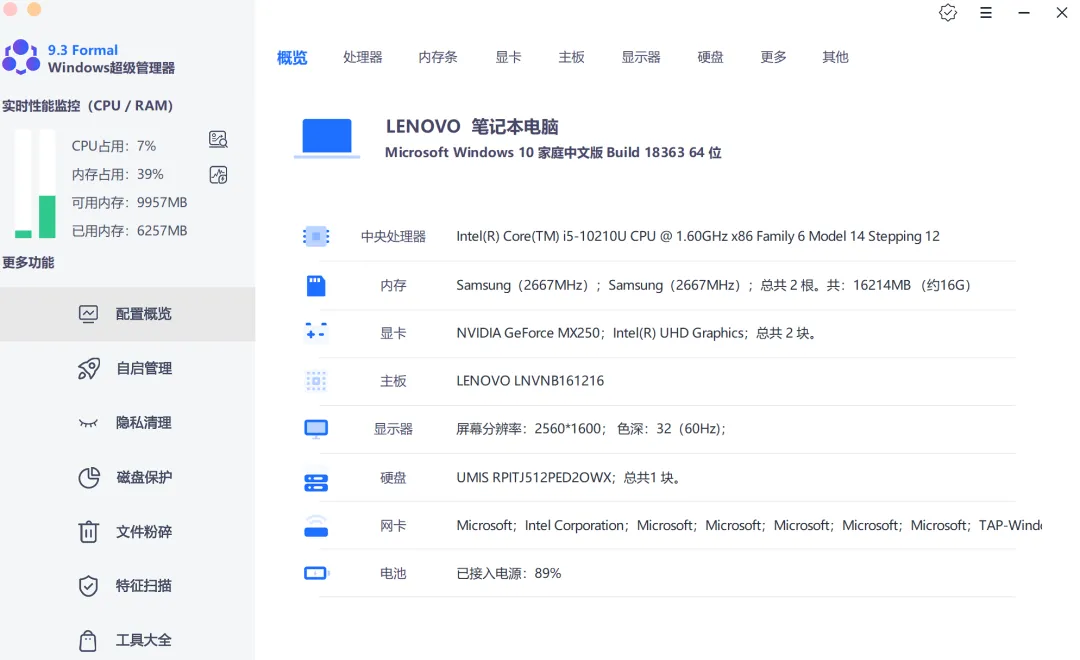Open the hamburger menu in title bar
Screen dimensions: 1080x660
tap(986, 13)
